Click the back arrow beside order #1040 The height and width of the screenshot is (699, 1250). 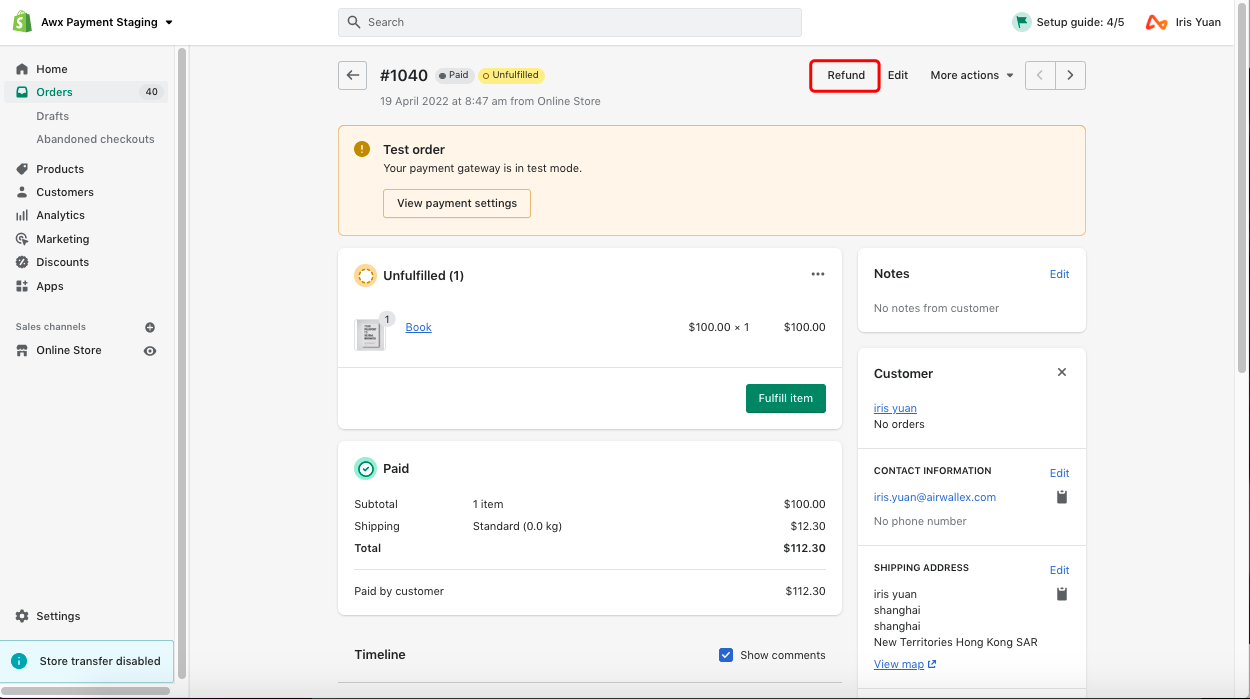(x=352, y=76)
